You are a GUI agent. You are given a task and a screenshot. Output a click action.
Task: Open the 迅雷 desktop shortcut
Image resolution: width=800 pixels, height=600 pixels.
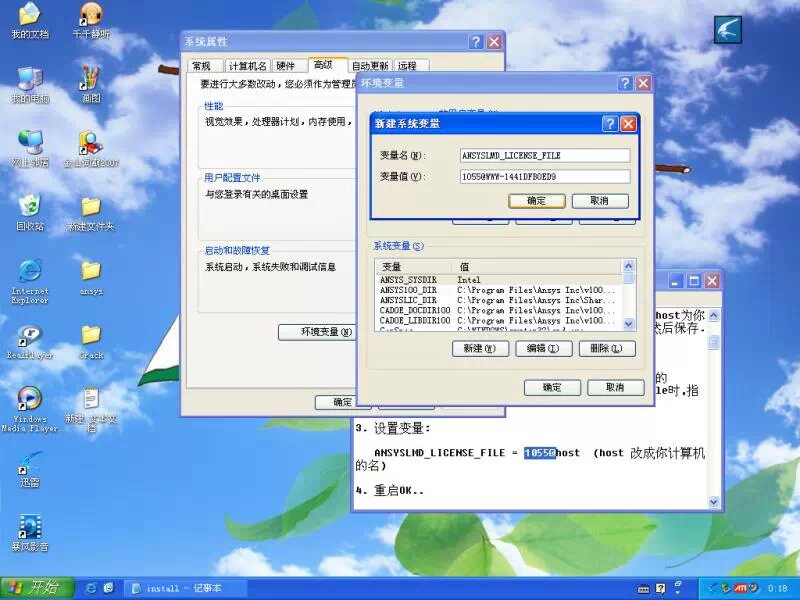tap(30, 464)
